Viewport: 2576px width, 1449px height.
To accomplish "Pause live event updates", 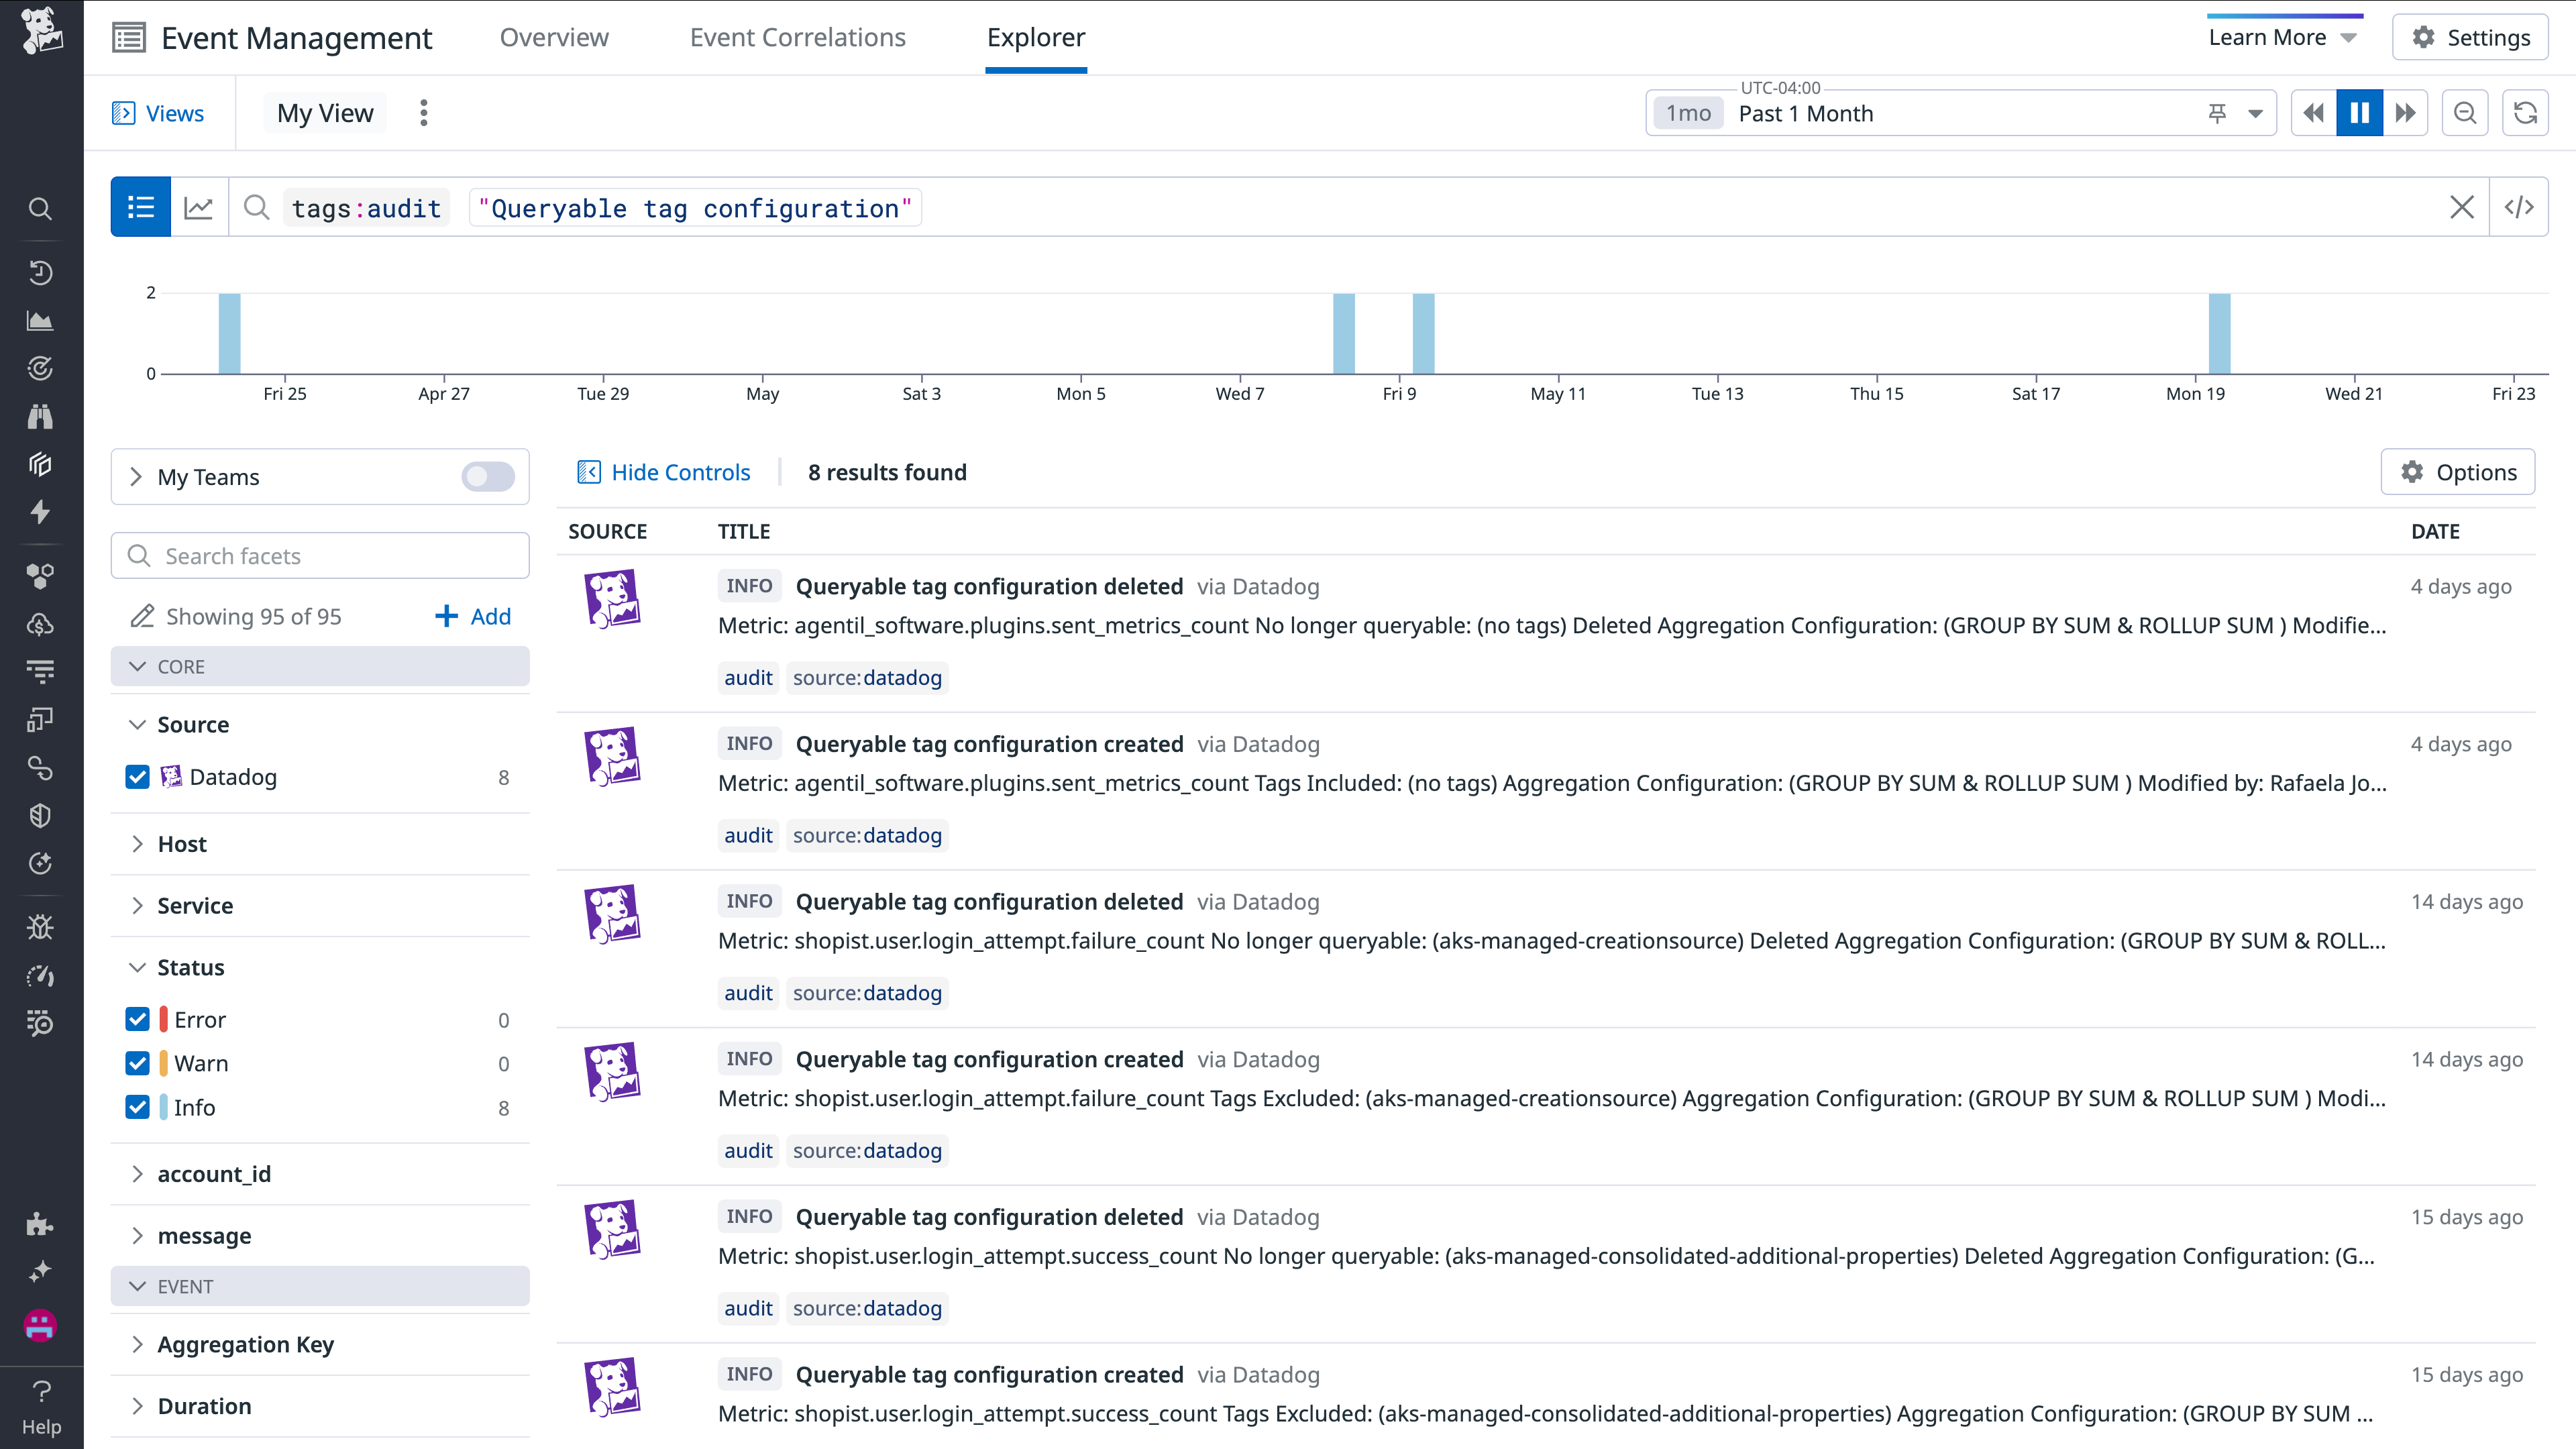I will tap(2360, 112).
